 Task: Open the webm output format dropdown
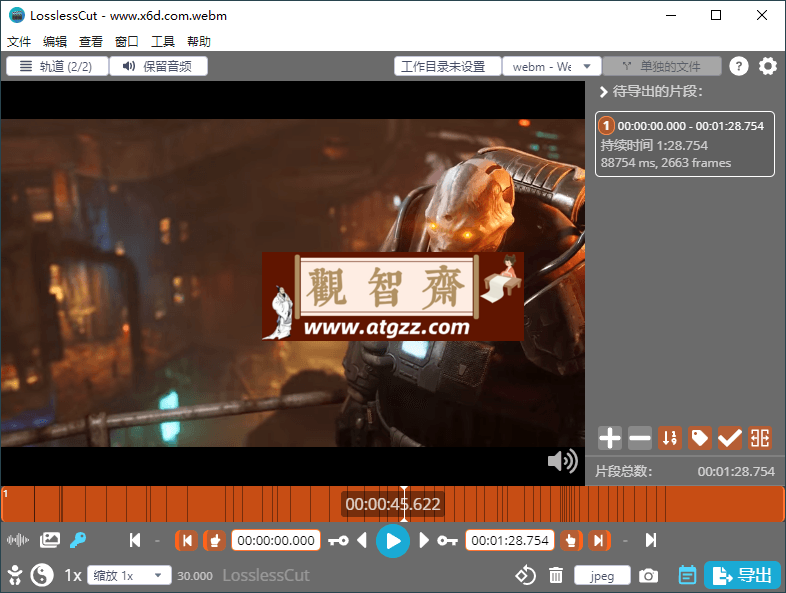click(551, 66)
